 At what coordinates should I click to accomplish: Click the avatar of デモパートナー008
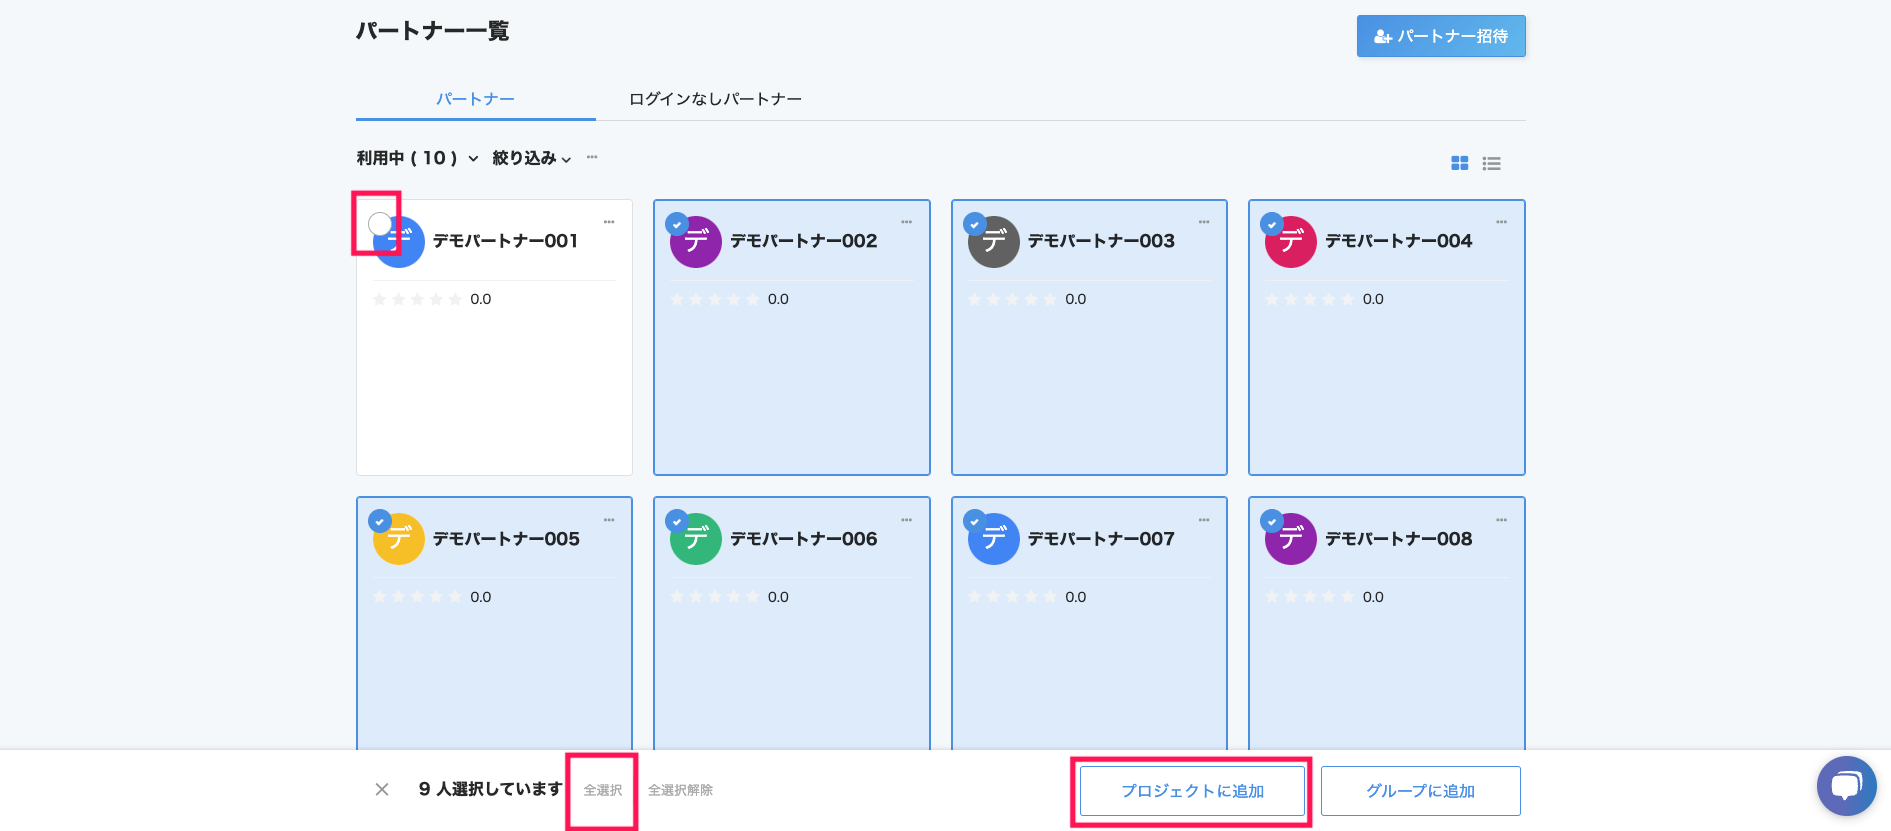[x=1291, y=539]
